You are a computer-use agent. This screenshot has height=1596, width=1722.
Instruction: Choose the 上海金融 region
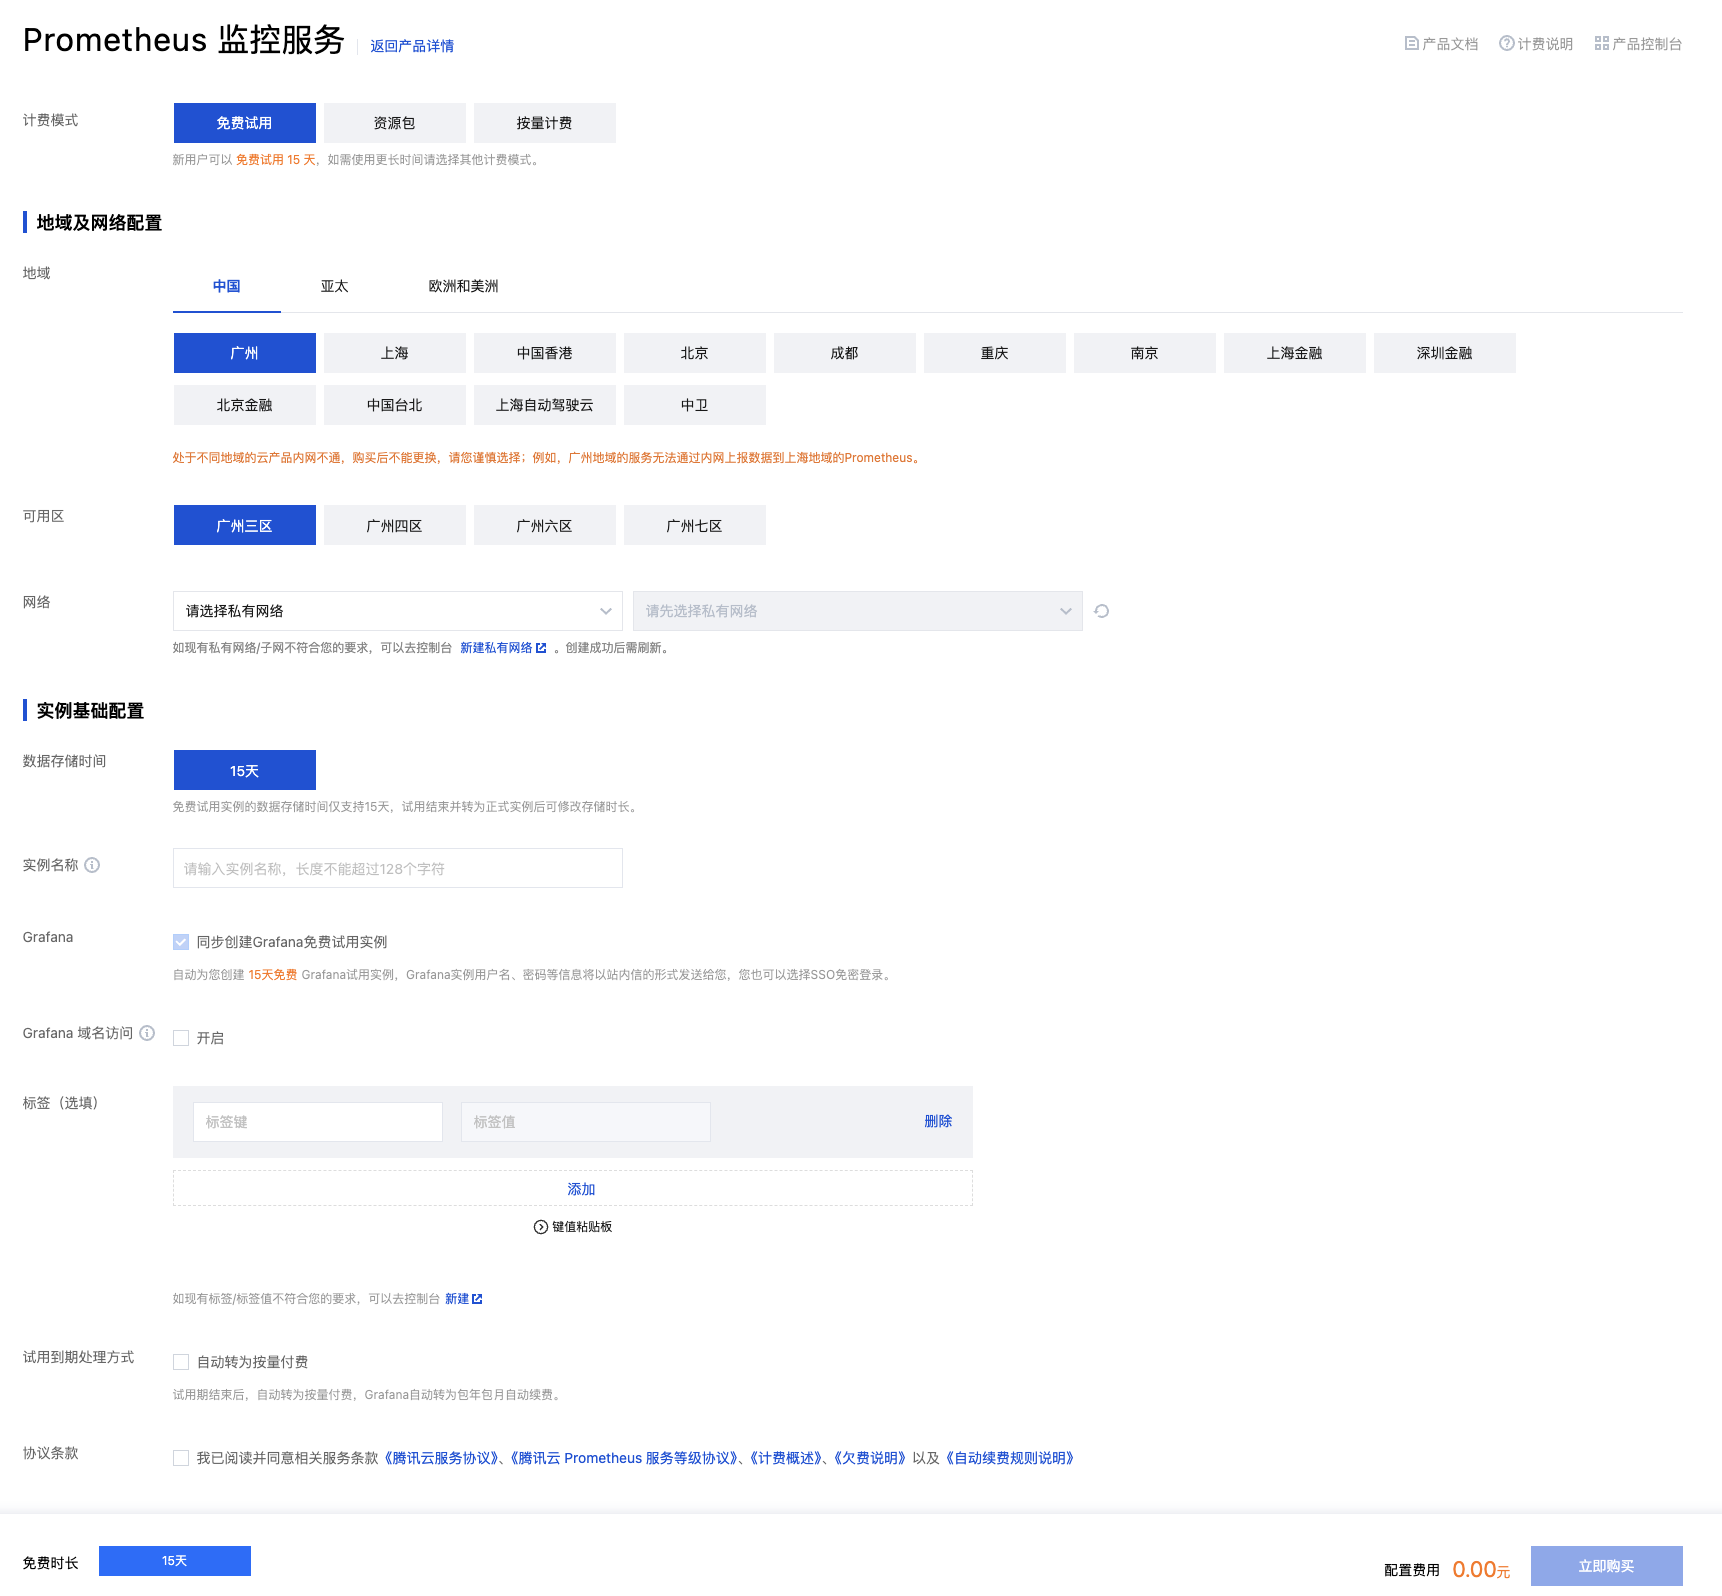[1295, 353]
